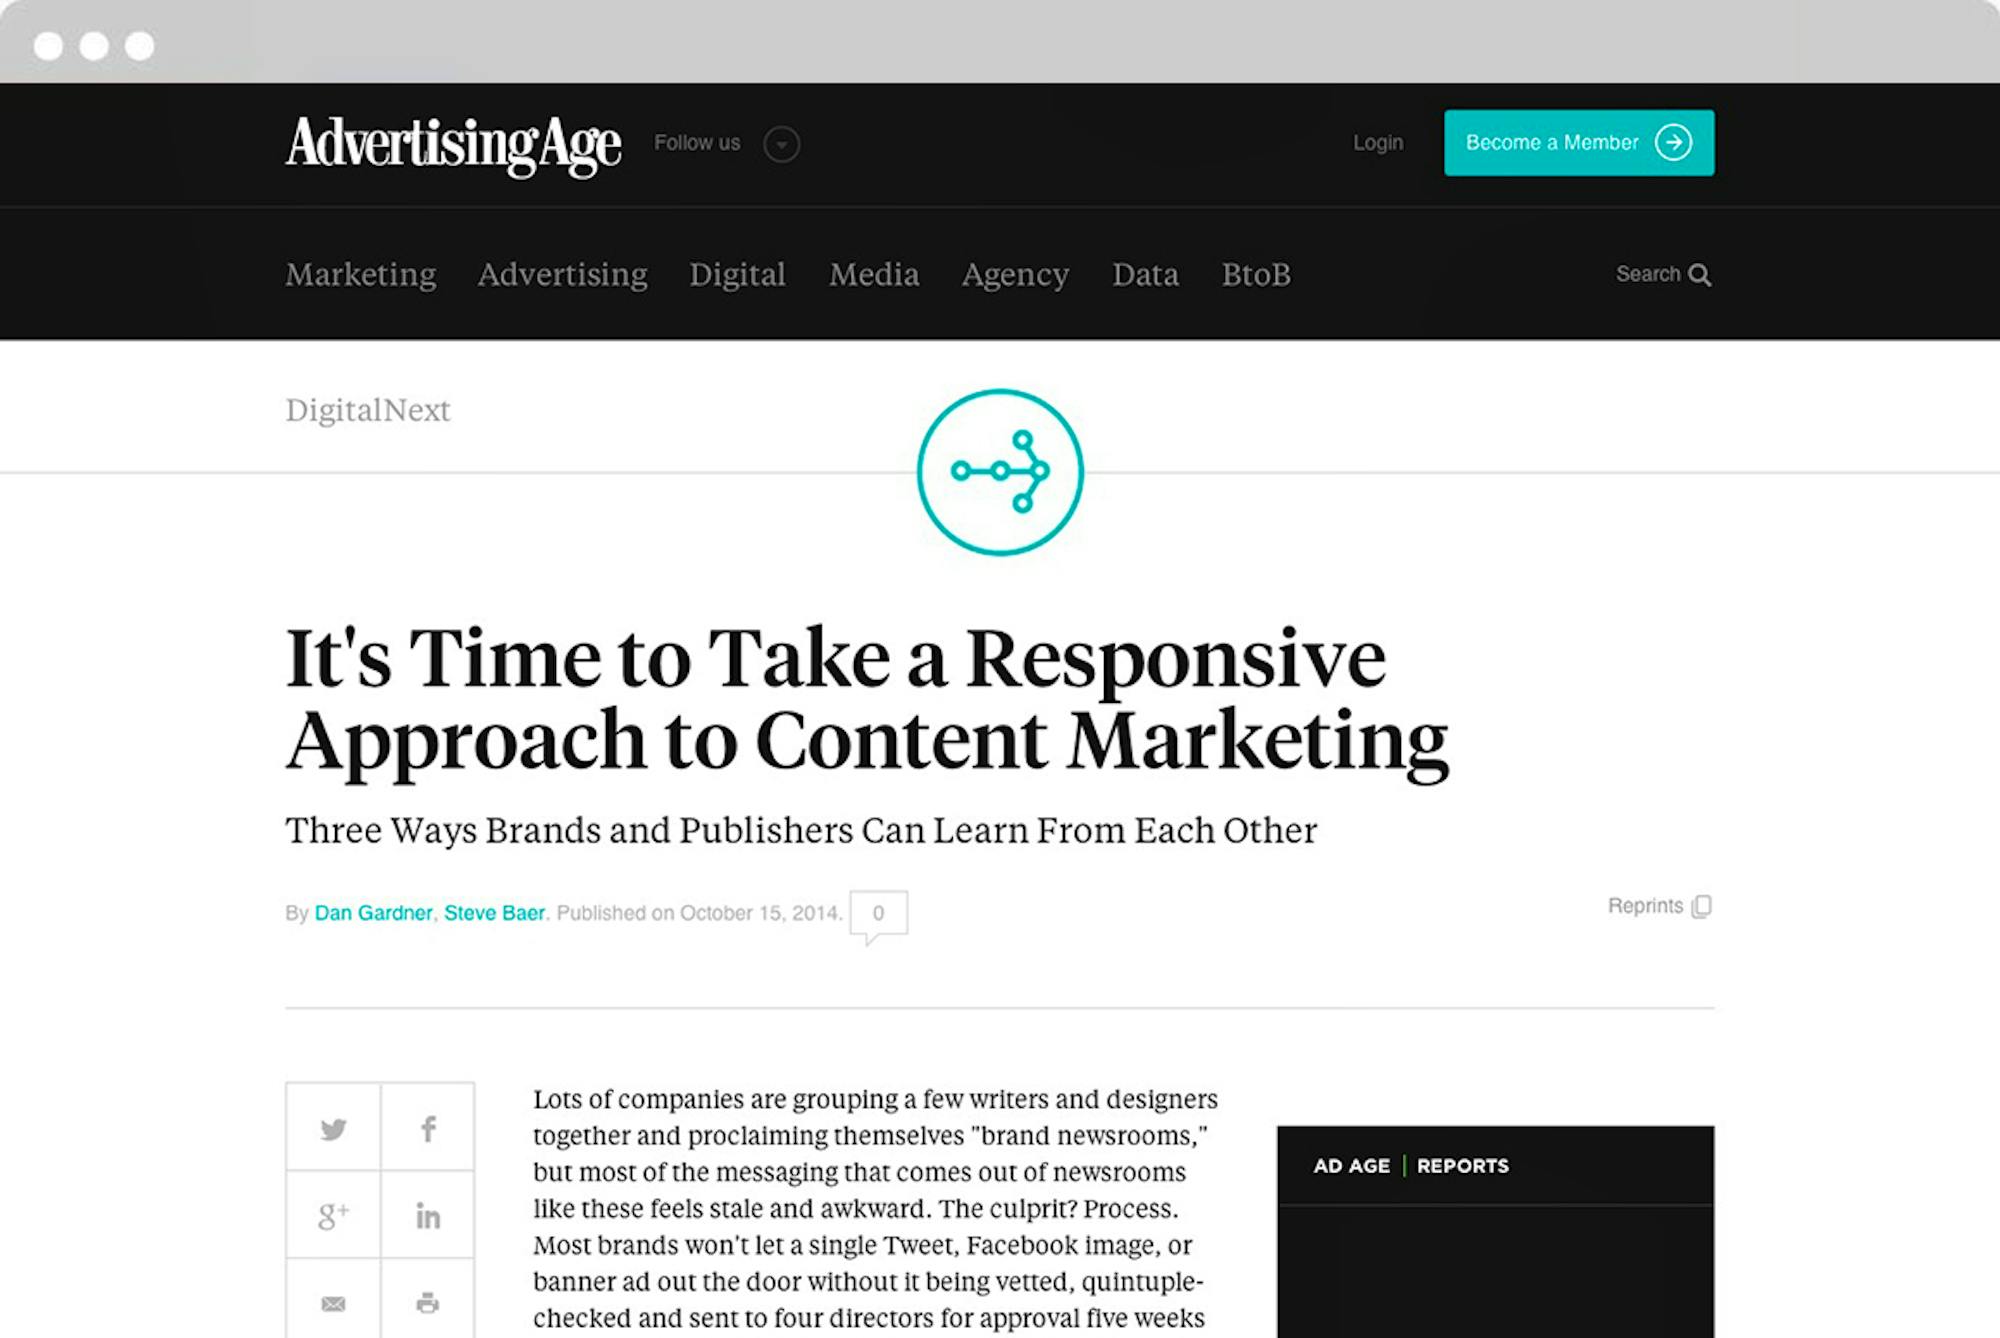Share via the LinkedIn icon
The width and height of the screenshot is (2000, 1338).
(x=428, y=1216)
